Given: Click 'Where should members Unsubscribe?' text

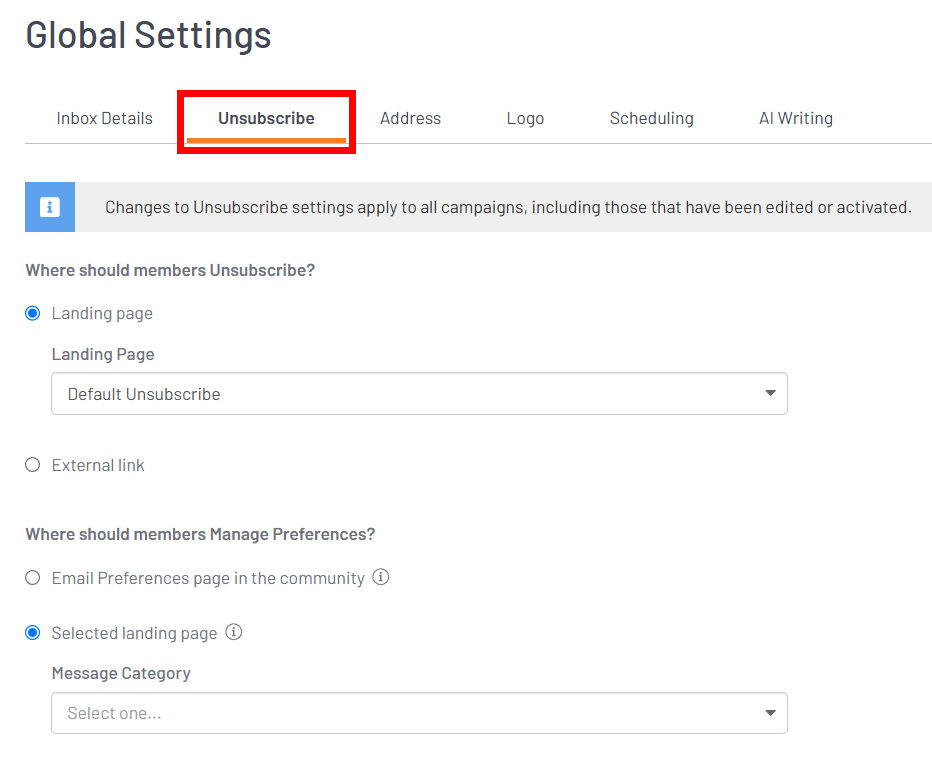Looking at the screenshot, I should click(x=170, y=271).
